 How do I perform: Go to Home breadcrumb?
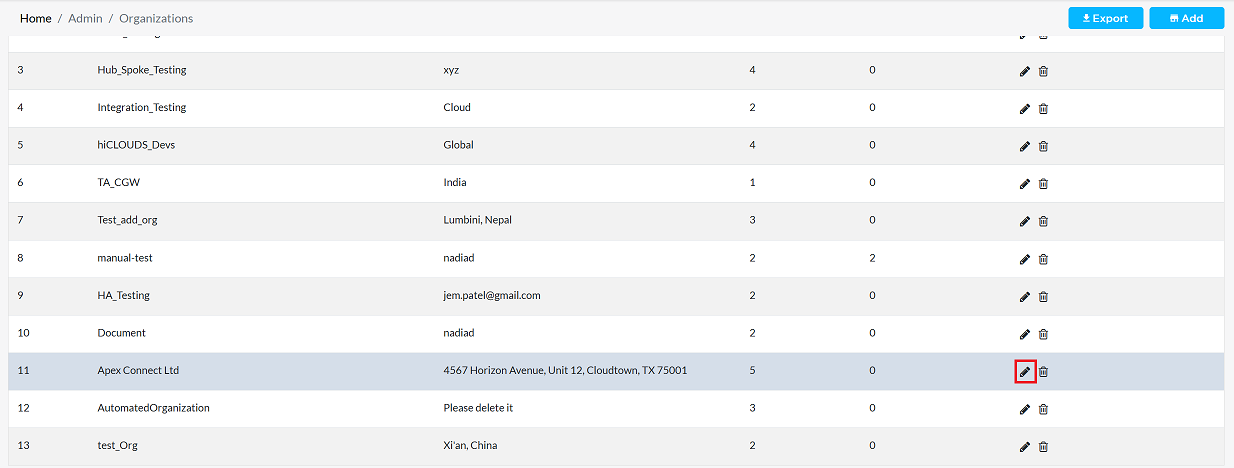tap(36, 18)
